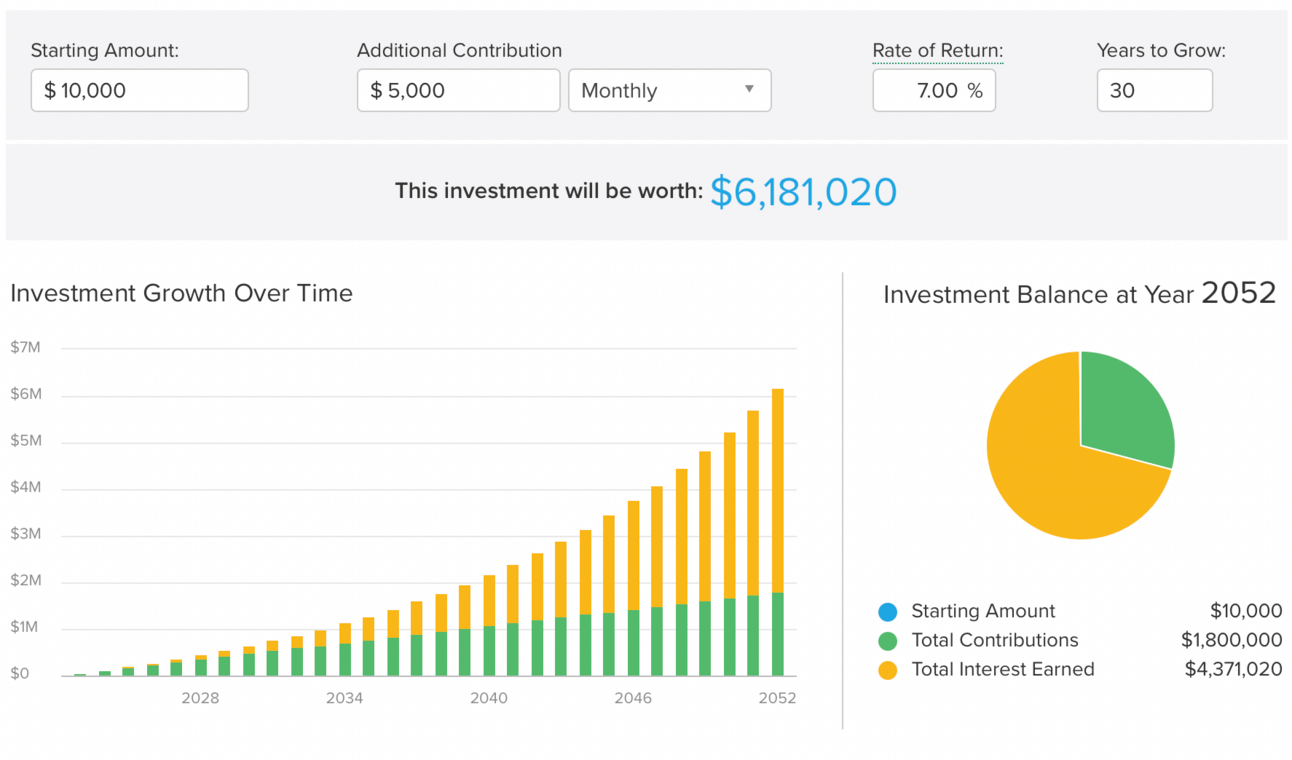Click the Total Interest Earned legend label

pos(1002,670)
